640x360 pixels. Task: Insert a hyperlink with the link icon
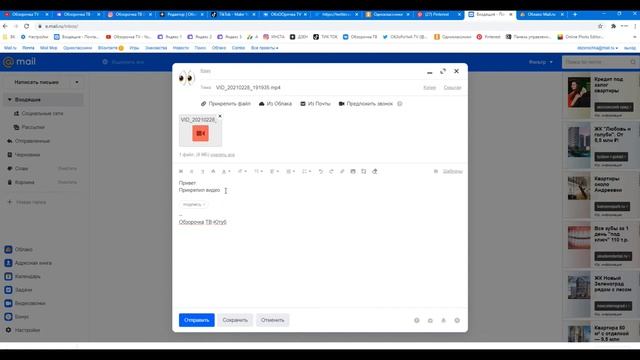click(x=342, y=171)
